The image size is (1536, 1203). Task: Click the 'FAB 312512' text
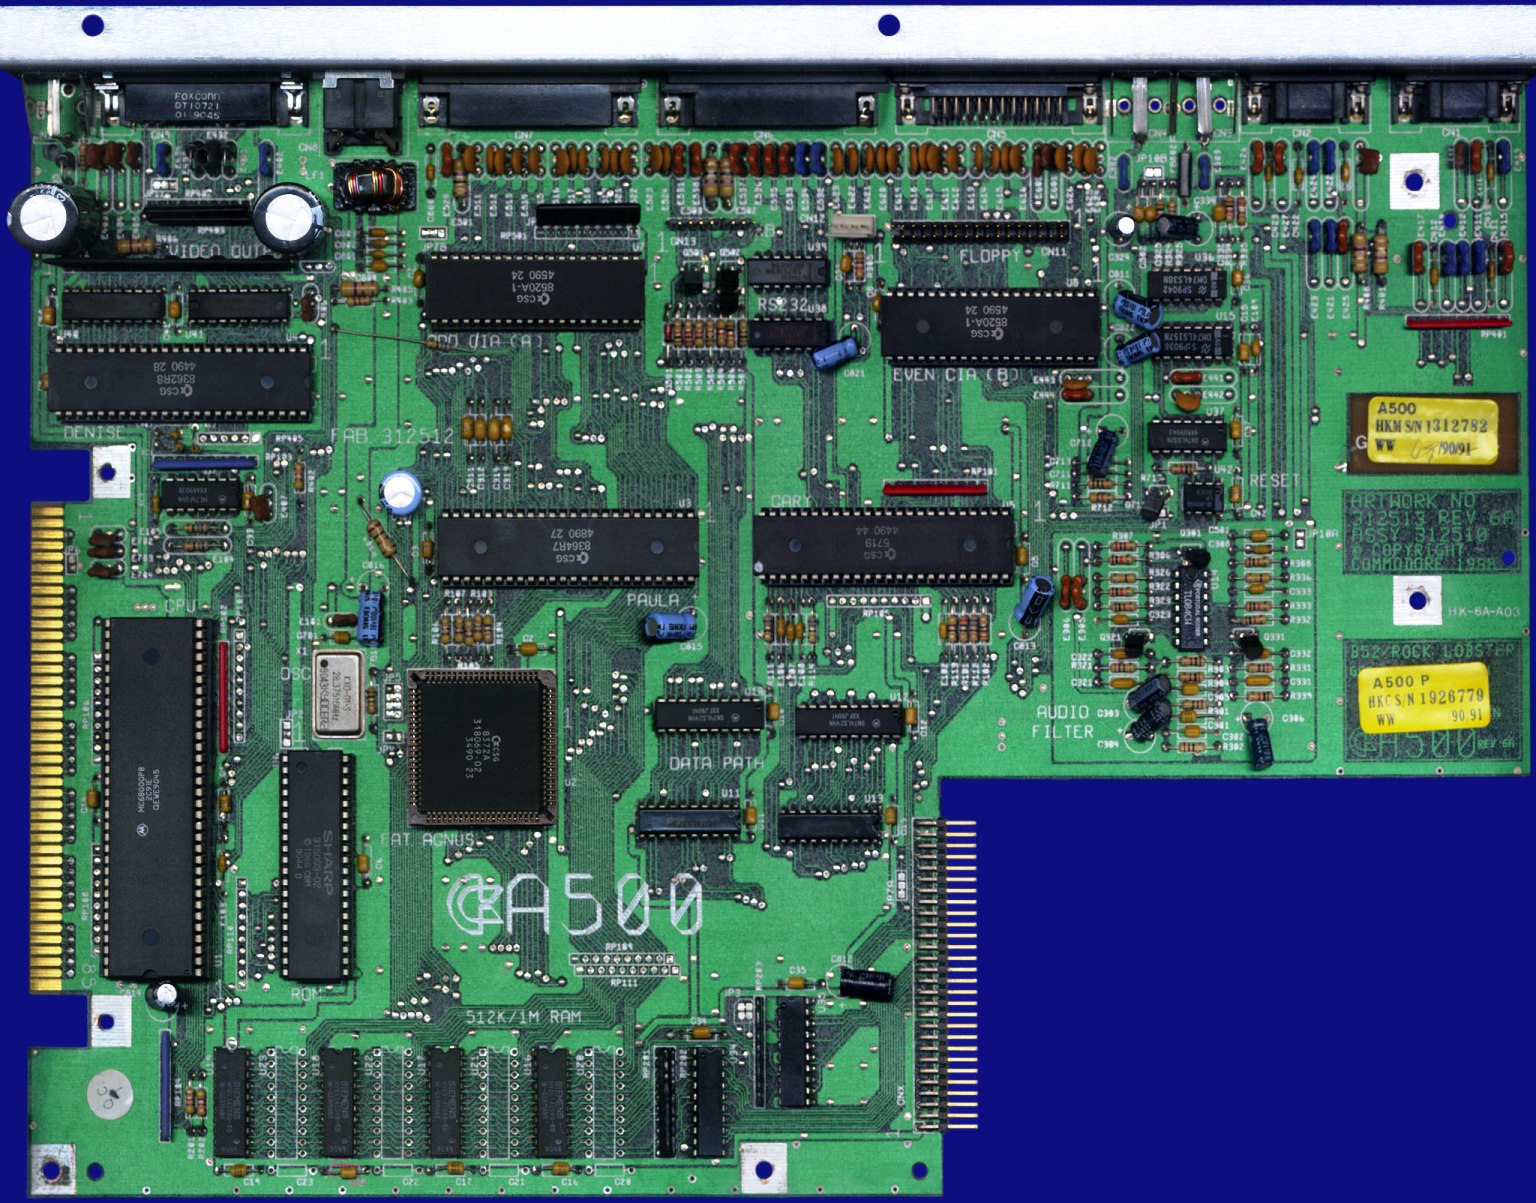click(x=392, y=436)
